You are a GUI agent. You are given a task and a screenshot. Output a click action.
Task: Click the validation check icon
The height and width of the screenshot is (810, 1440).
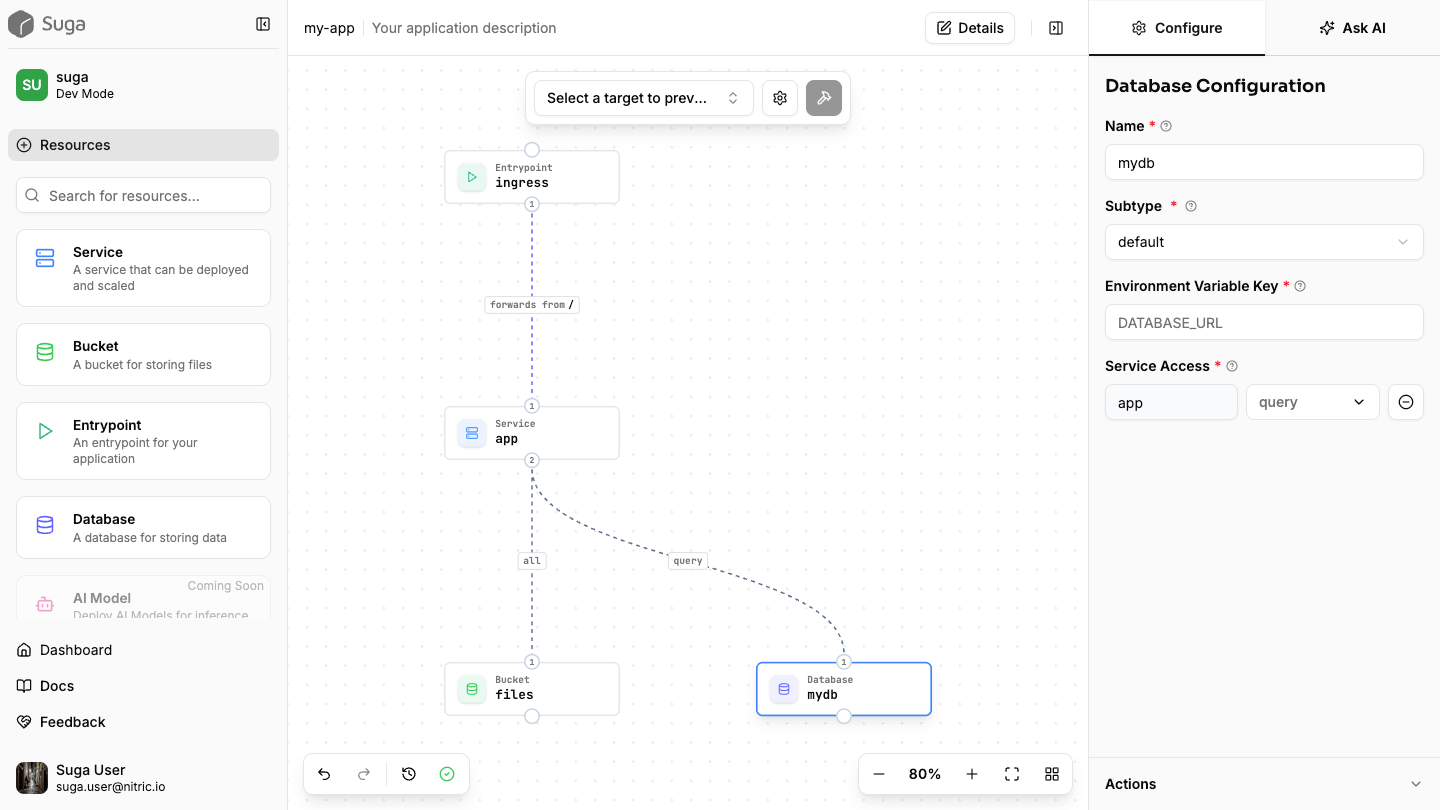click(447, 774)
